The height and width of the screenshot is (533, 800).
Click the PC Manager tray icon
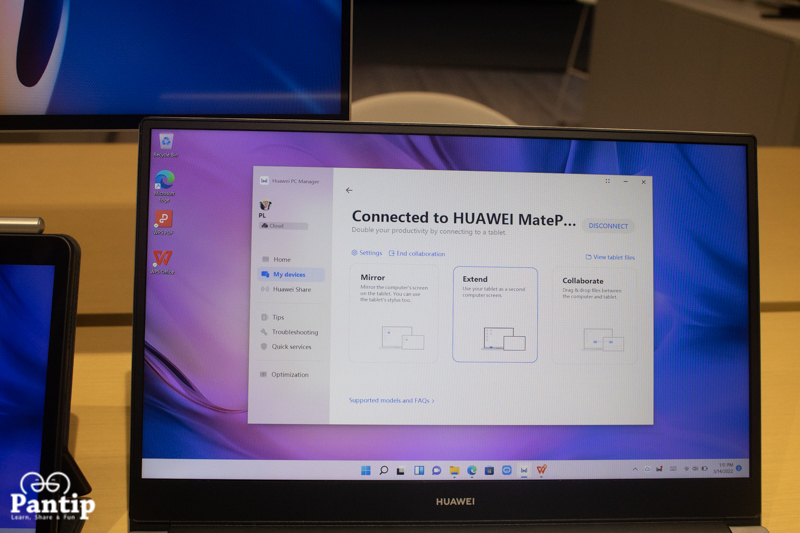tap(659, 469)
